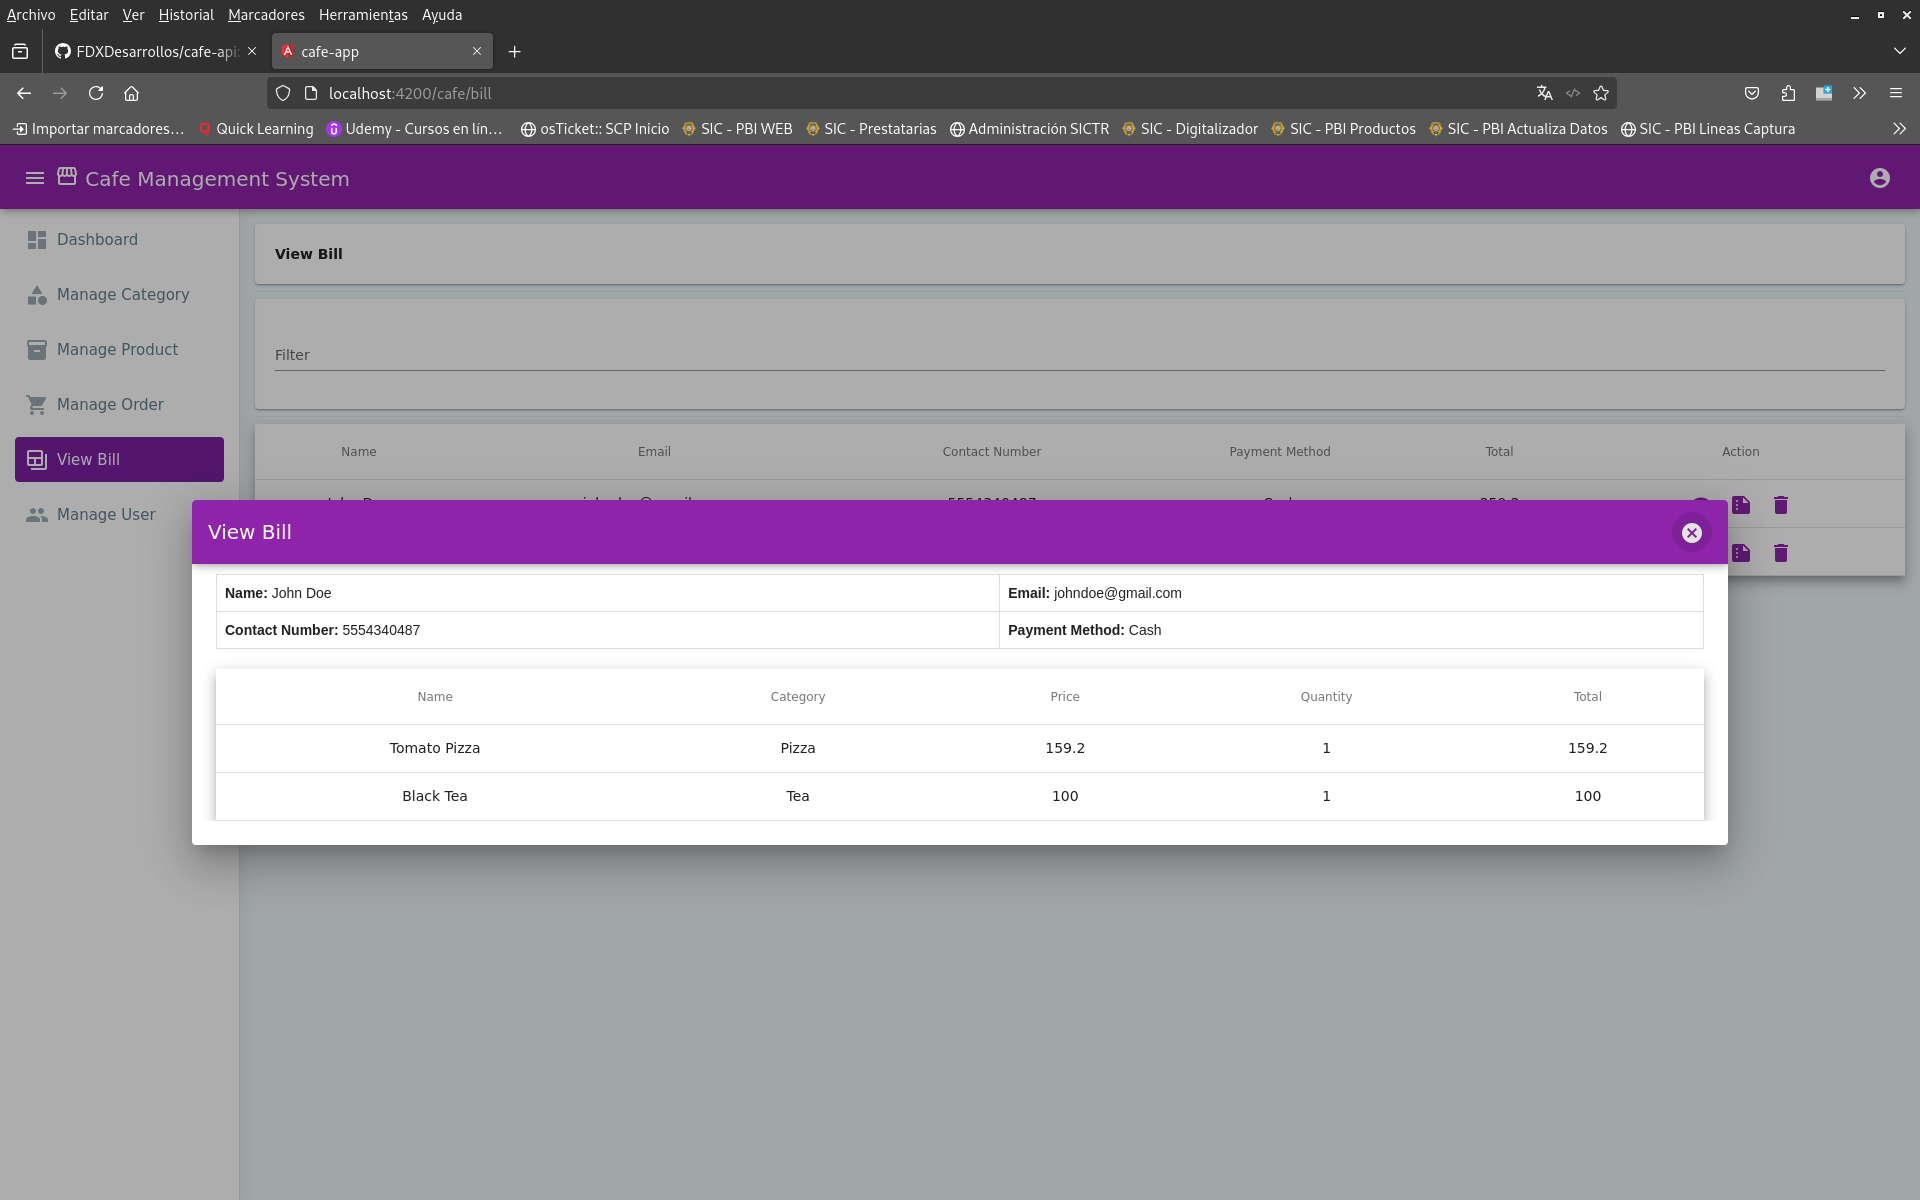1920x1200 pixels.
Task: Click the cafe storefront logo icon
Action: (67, 176)
